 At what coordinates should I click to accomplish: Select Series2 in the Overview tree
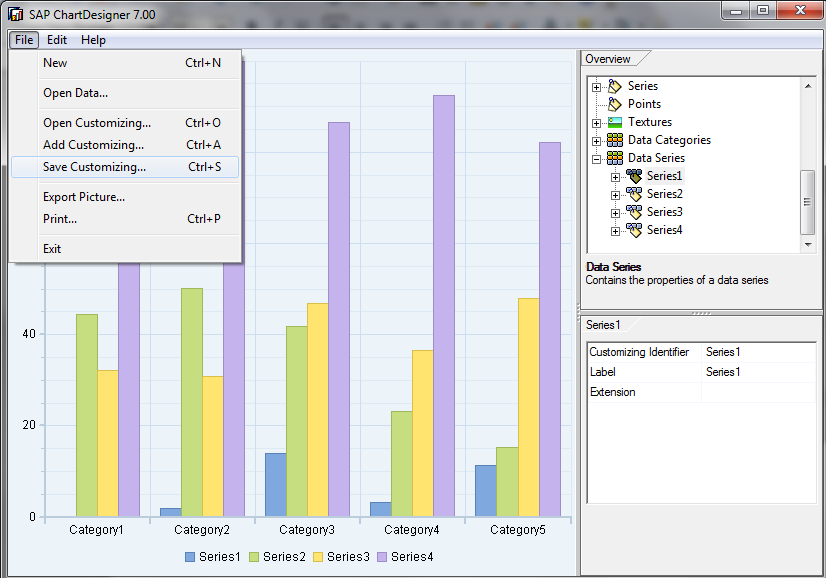click(665, 194)
